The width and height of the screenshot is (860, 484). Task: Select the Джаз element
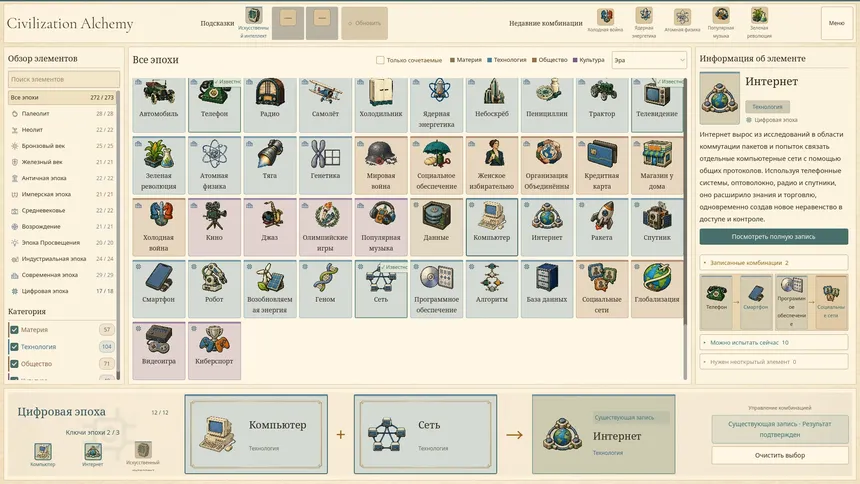point(269,227)
